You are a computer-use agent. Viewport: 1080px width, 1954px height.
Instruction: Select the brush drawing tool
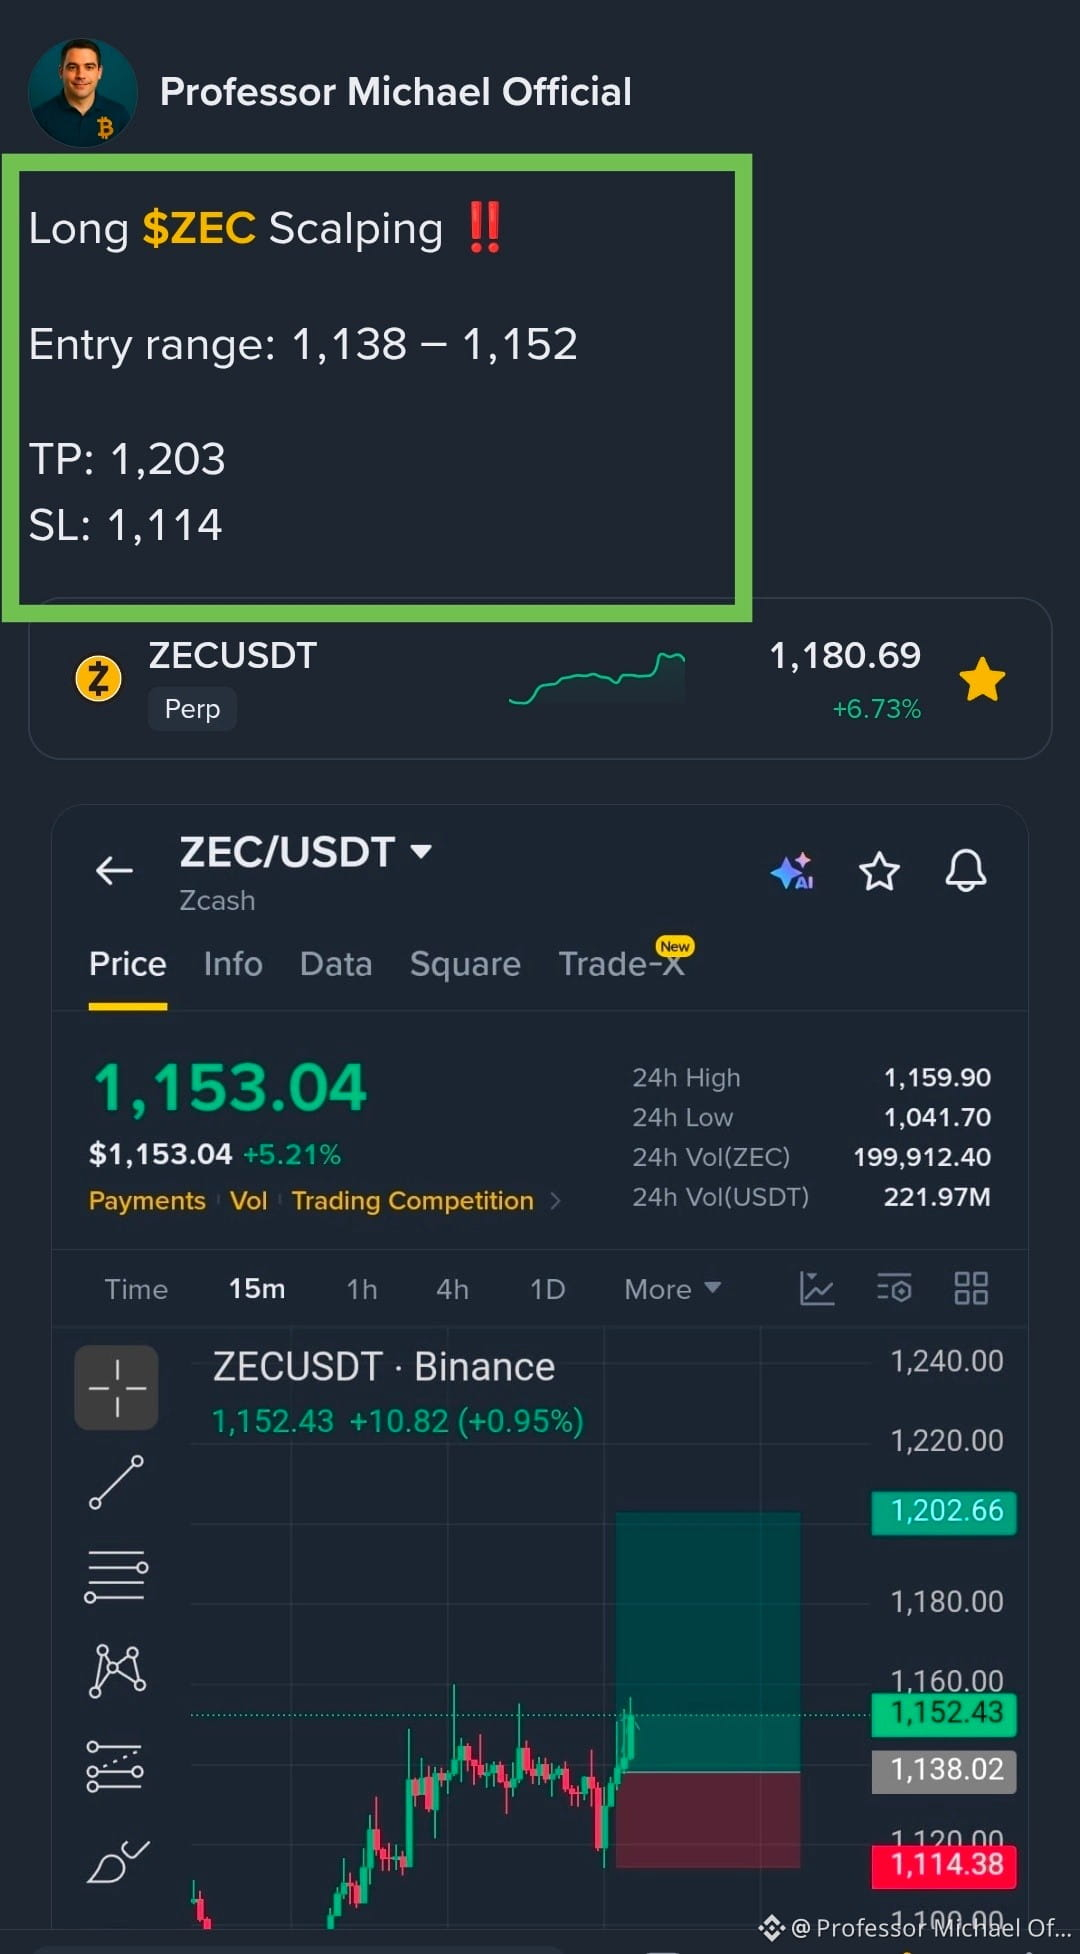(118, 1860)
